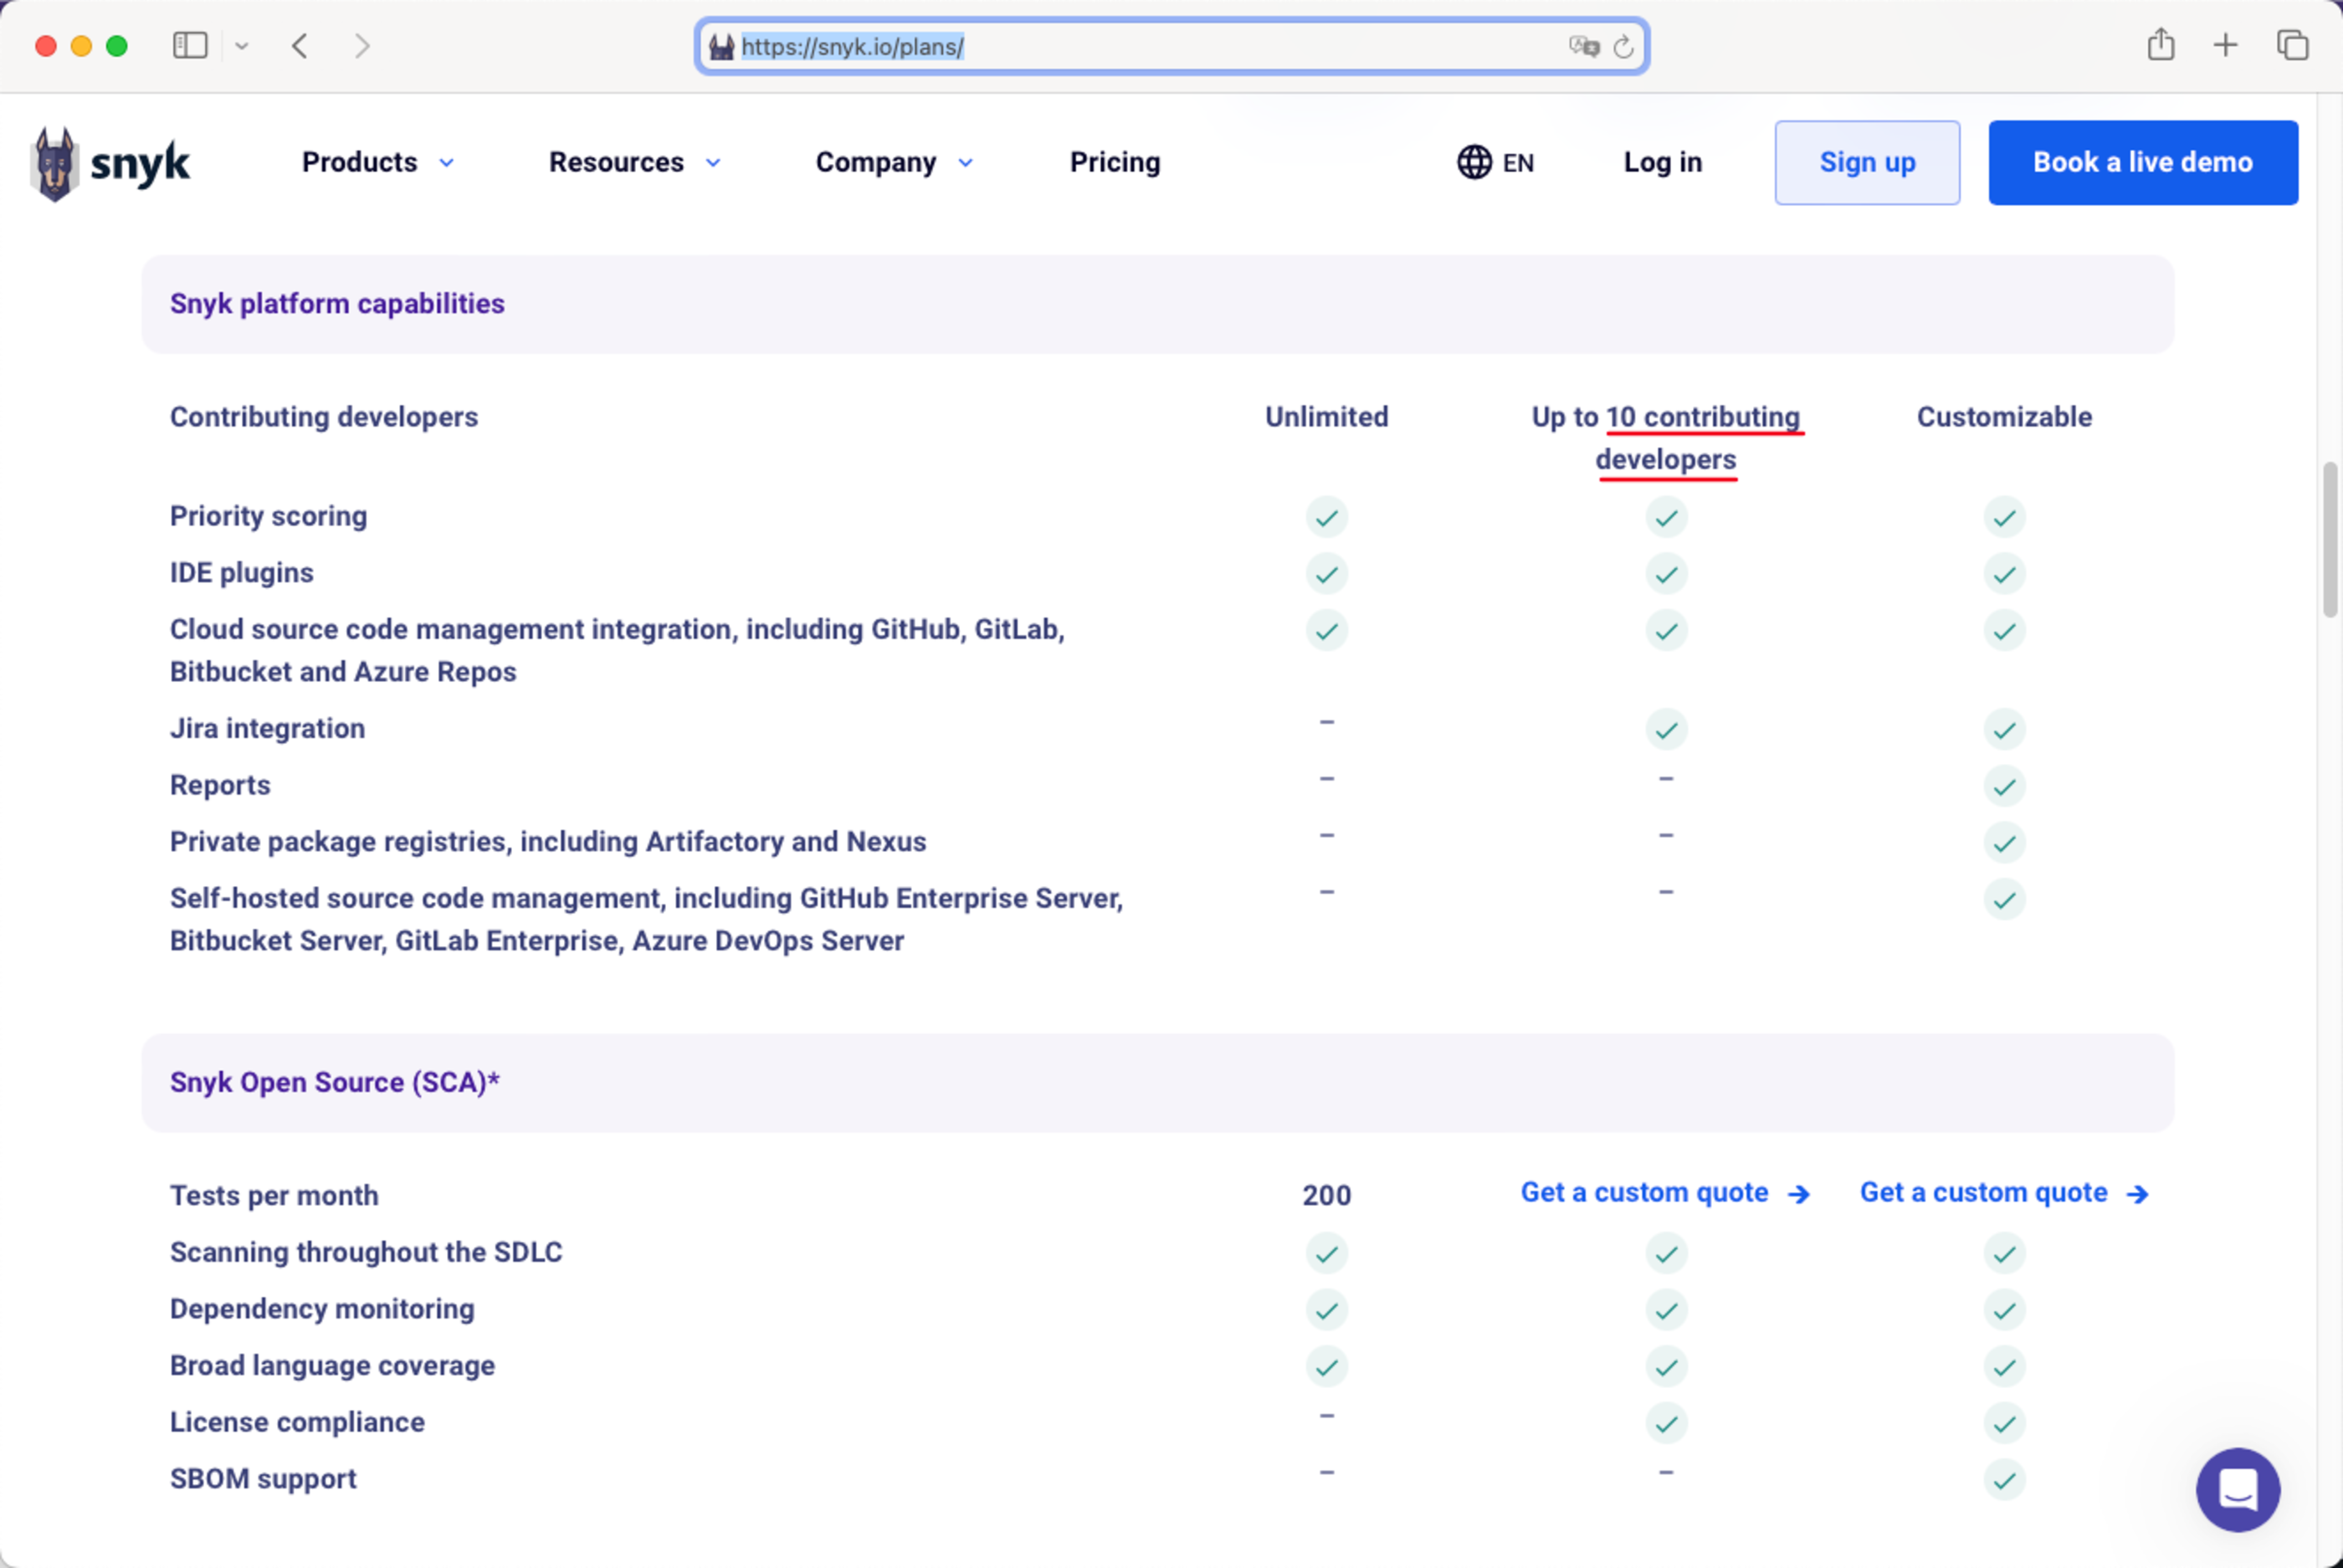The width and height of the screenshot is (2343, 1568).
Task: Click the first Get a custom quote link
Action: (1665, 1193)
